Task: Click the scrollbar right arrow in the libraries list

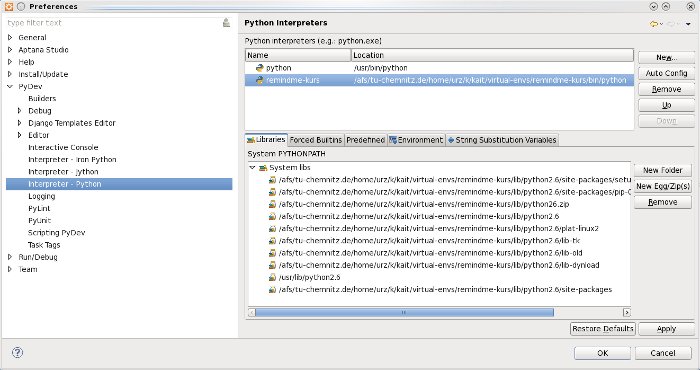Action: click(x=626, y=312)
